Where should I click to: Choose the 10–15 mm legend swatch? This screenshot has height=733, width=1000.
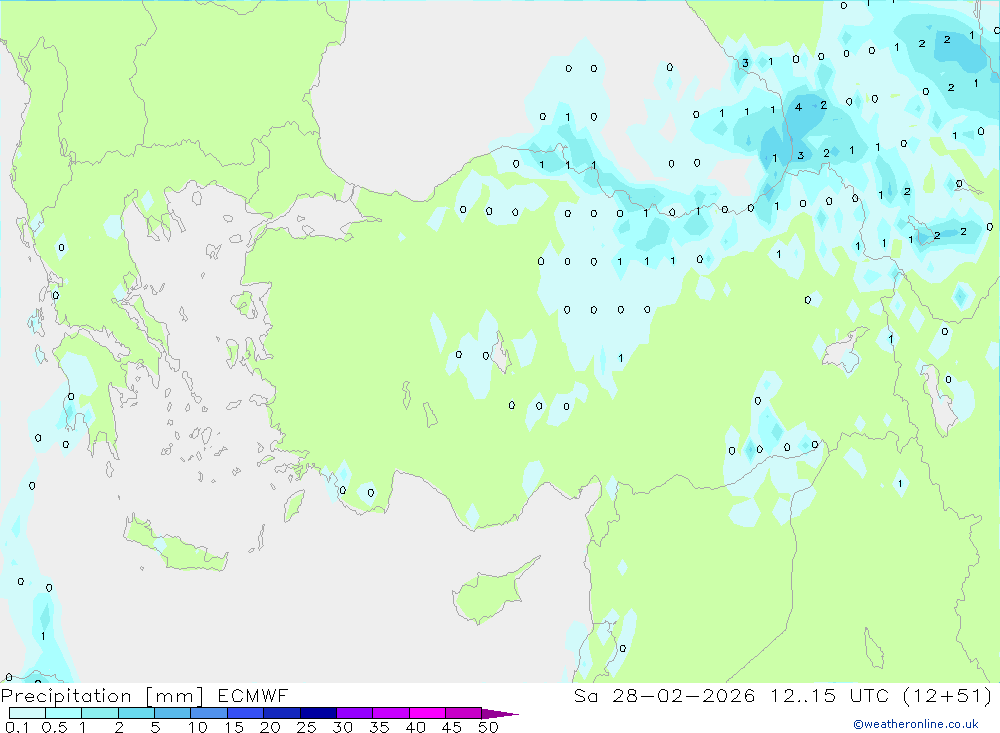[209, 713]
